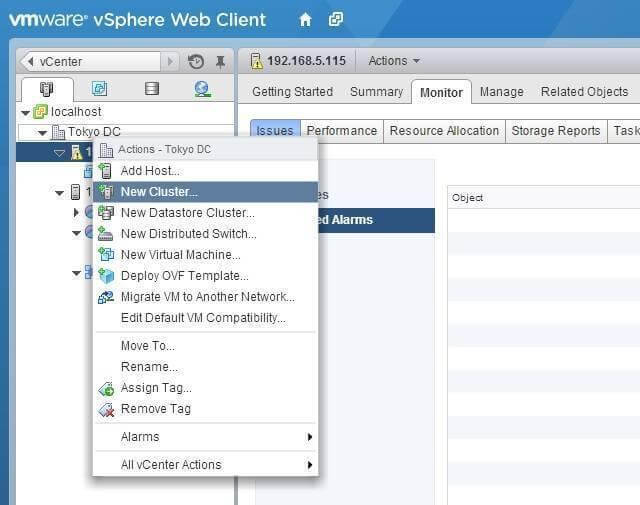Click the Assign Tag icon

tap(106, 389)
